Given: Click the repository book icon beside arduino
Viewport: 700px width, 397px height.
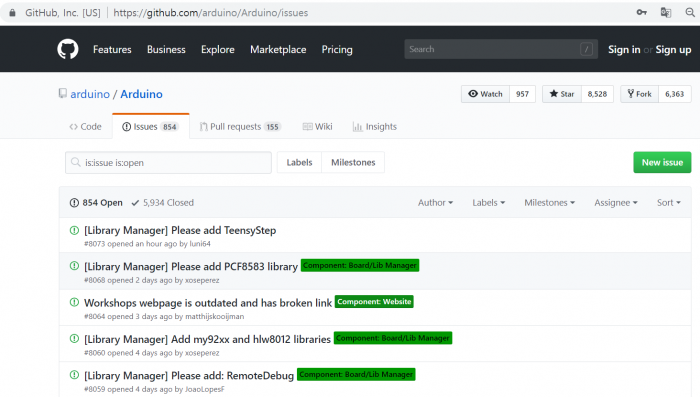Looking at the screenshot, I should click(x=62, y=93).
